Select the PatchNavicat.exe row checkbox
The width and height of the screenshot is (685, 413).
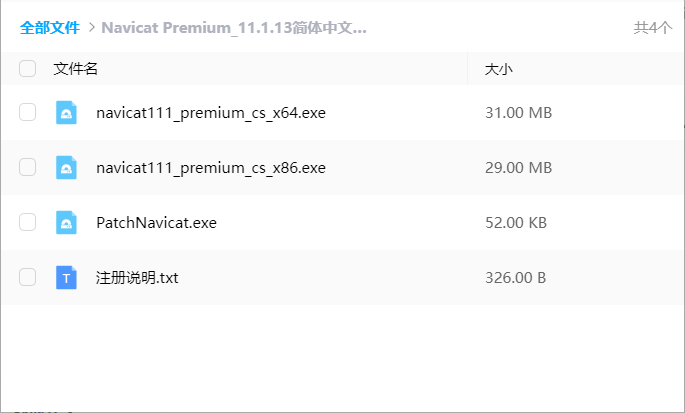click(28, 222)
